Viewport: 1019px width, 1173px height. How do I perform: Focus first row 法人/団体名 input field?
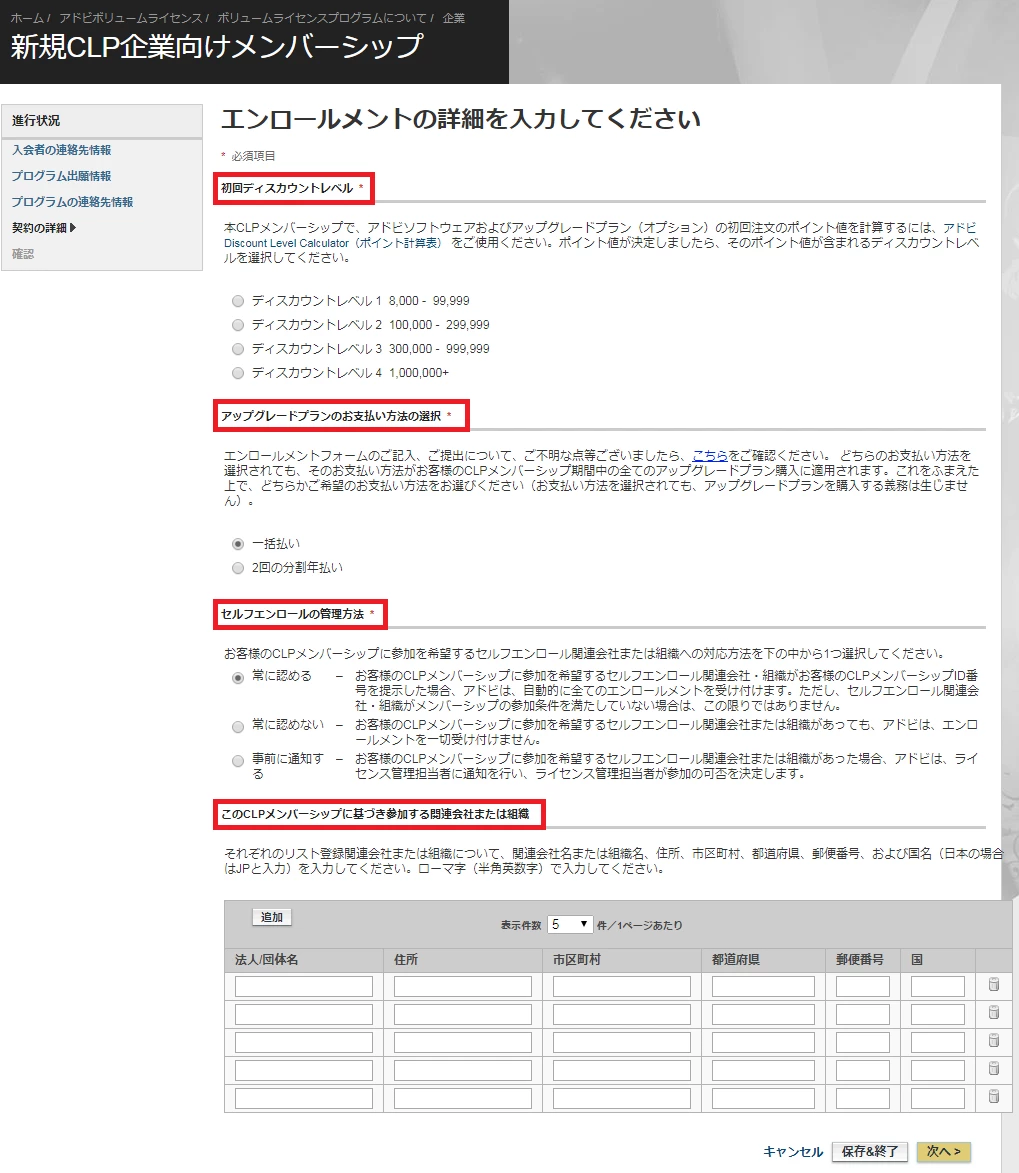(x=304, y=986)
